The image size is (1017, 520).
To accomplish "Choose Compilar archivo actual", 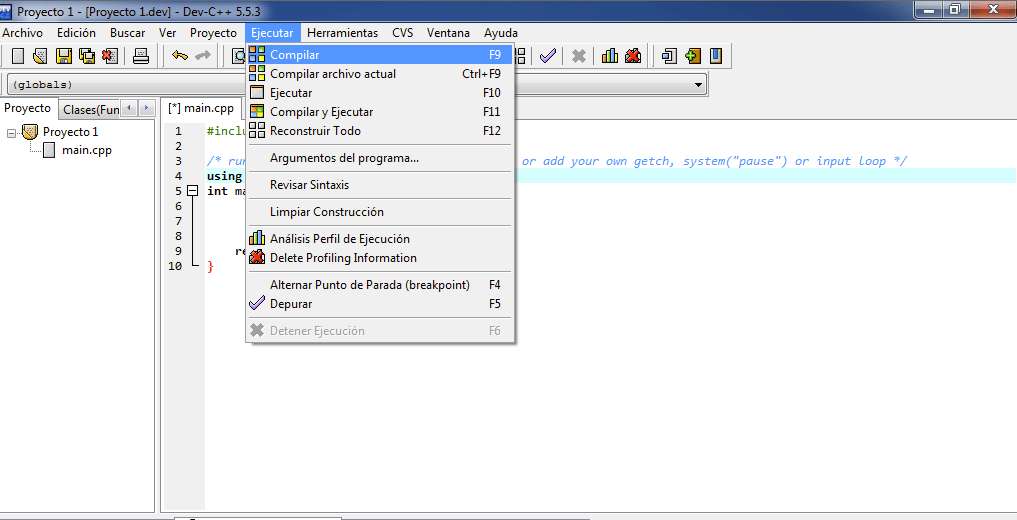I will pos(380,74).
